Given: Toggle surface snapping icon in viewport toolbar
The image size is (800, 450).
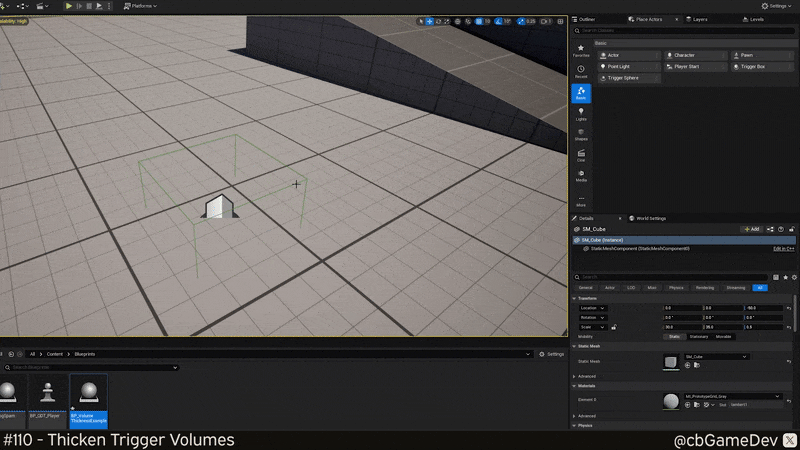Looking at the screenshot, I should coord(468,21).
